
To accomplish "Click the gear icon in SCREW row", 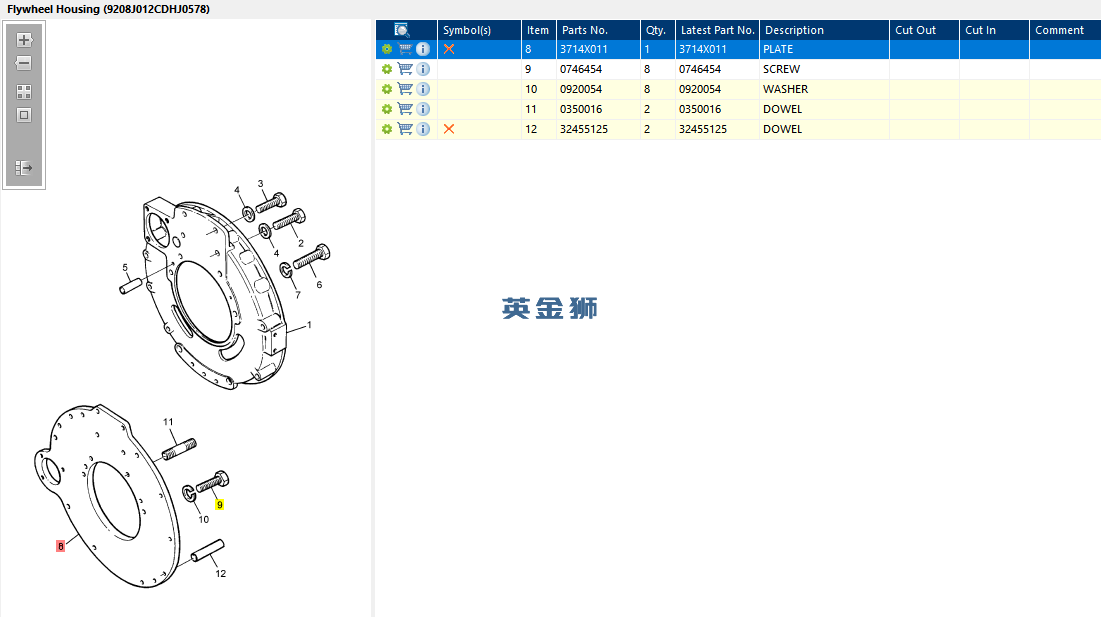I will pyautogui.click(x=387, y=69).
